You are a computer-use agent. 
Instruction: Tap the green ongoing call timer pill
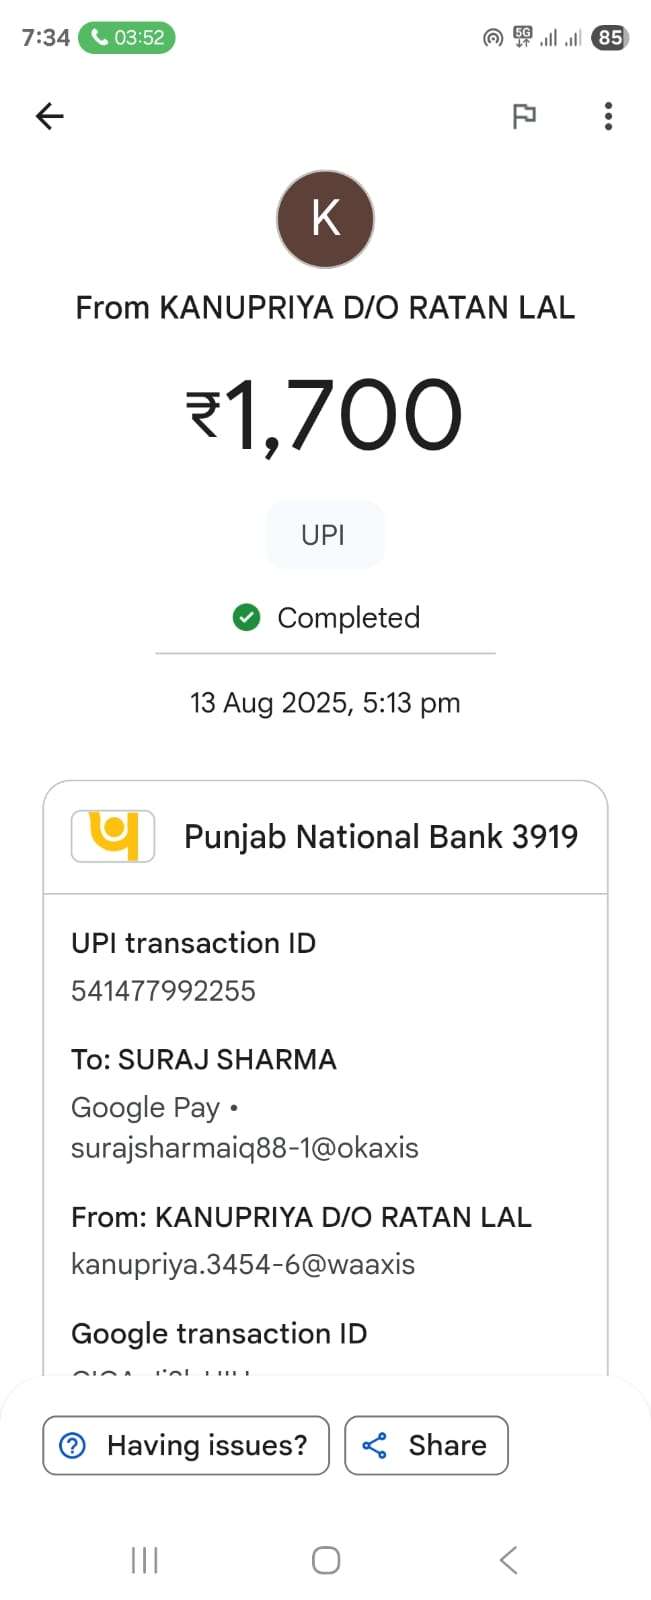click(127, 38)
